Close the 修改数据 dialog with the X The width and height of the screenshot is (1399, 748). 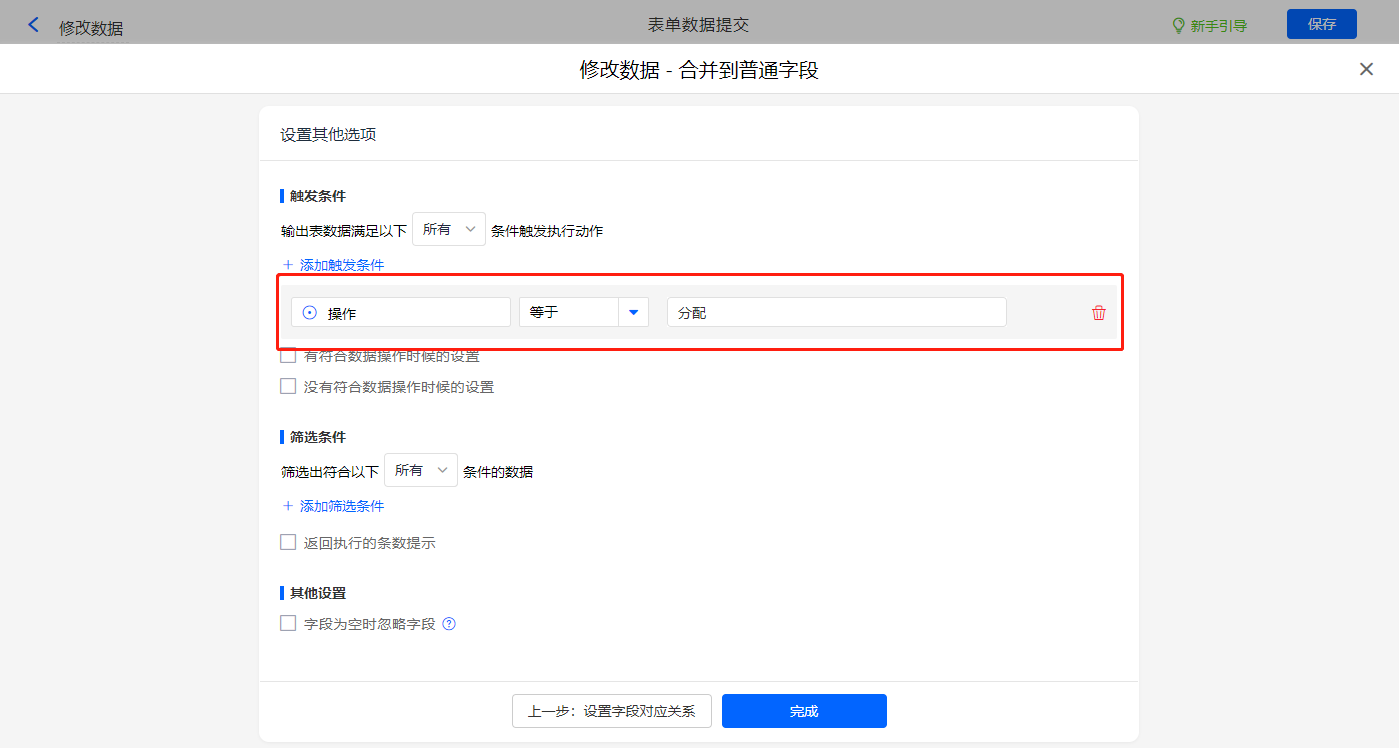click(1366, 69)
